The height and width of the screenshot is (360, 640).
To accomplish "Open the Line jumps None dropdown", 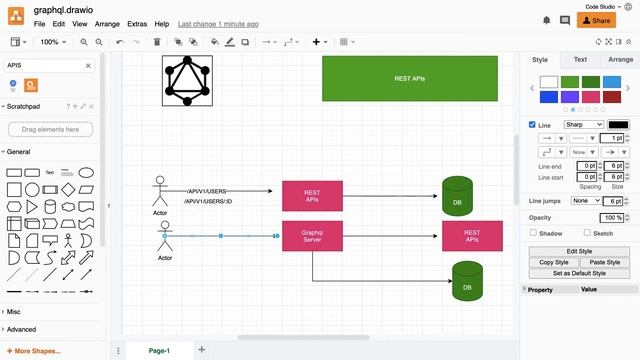I will point(586,200).
